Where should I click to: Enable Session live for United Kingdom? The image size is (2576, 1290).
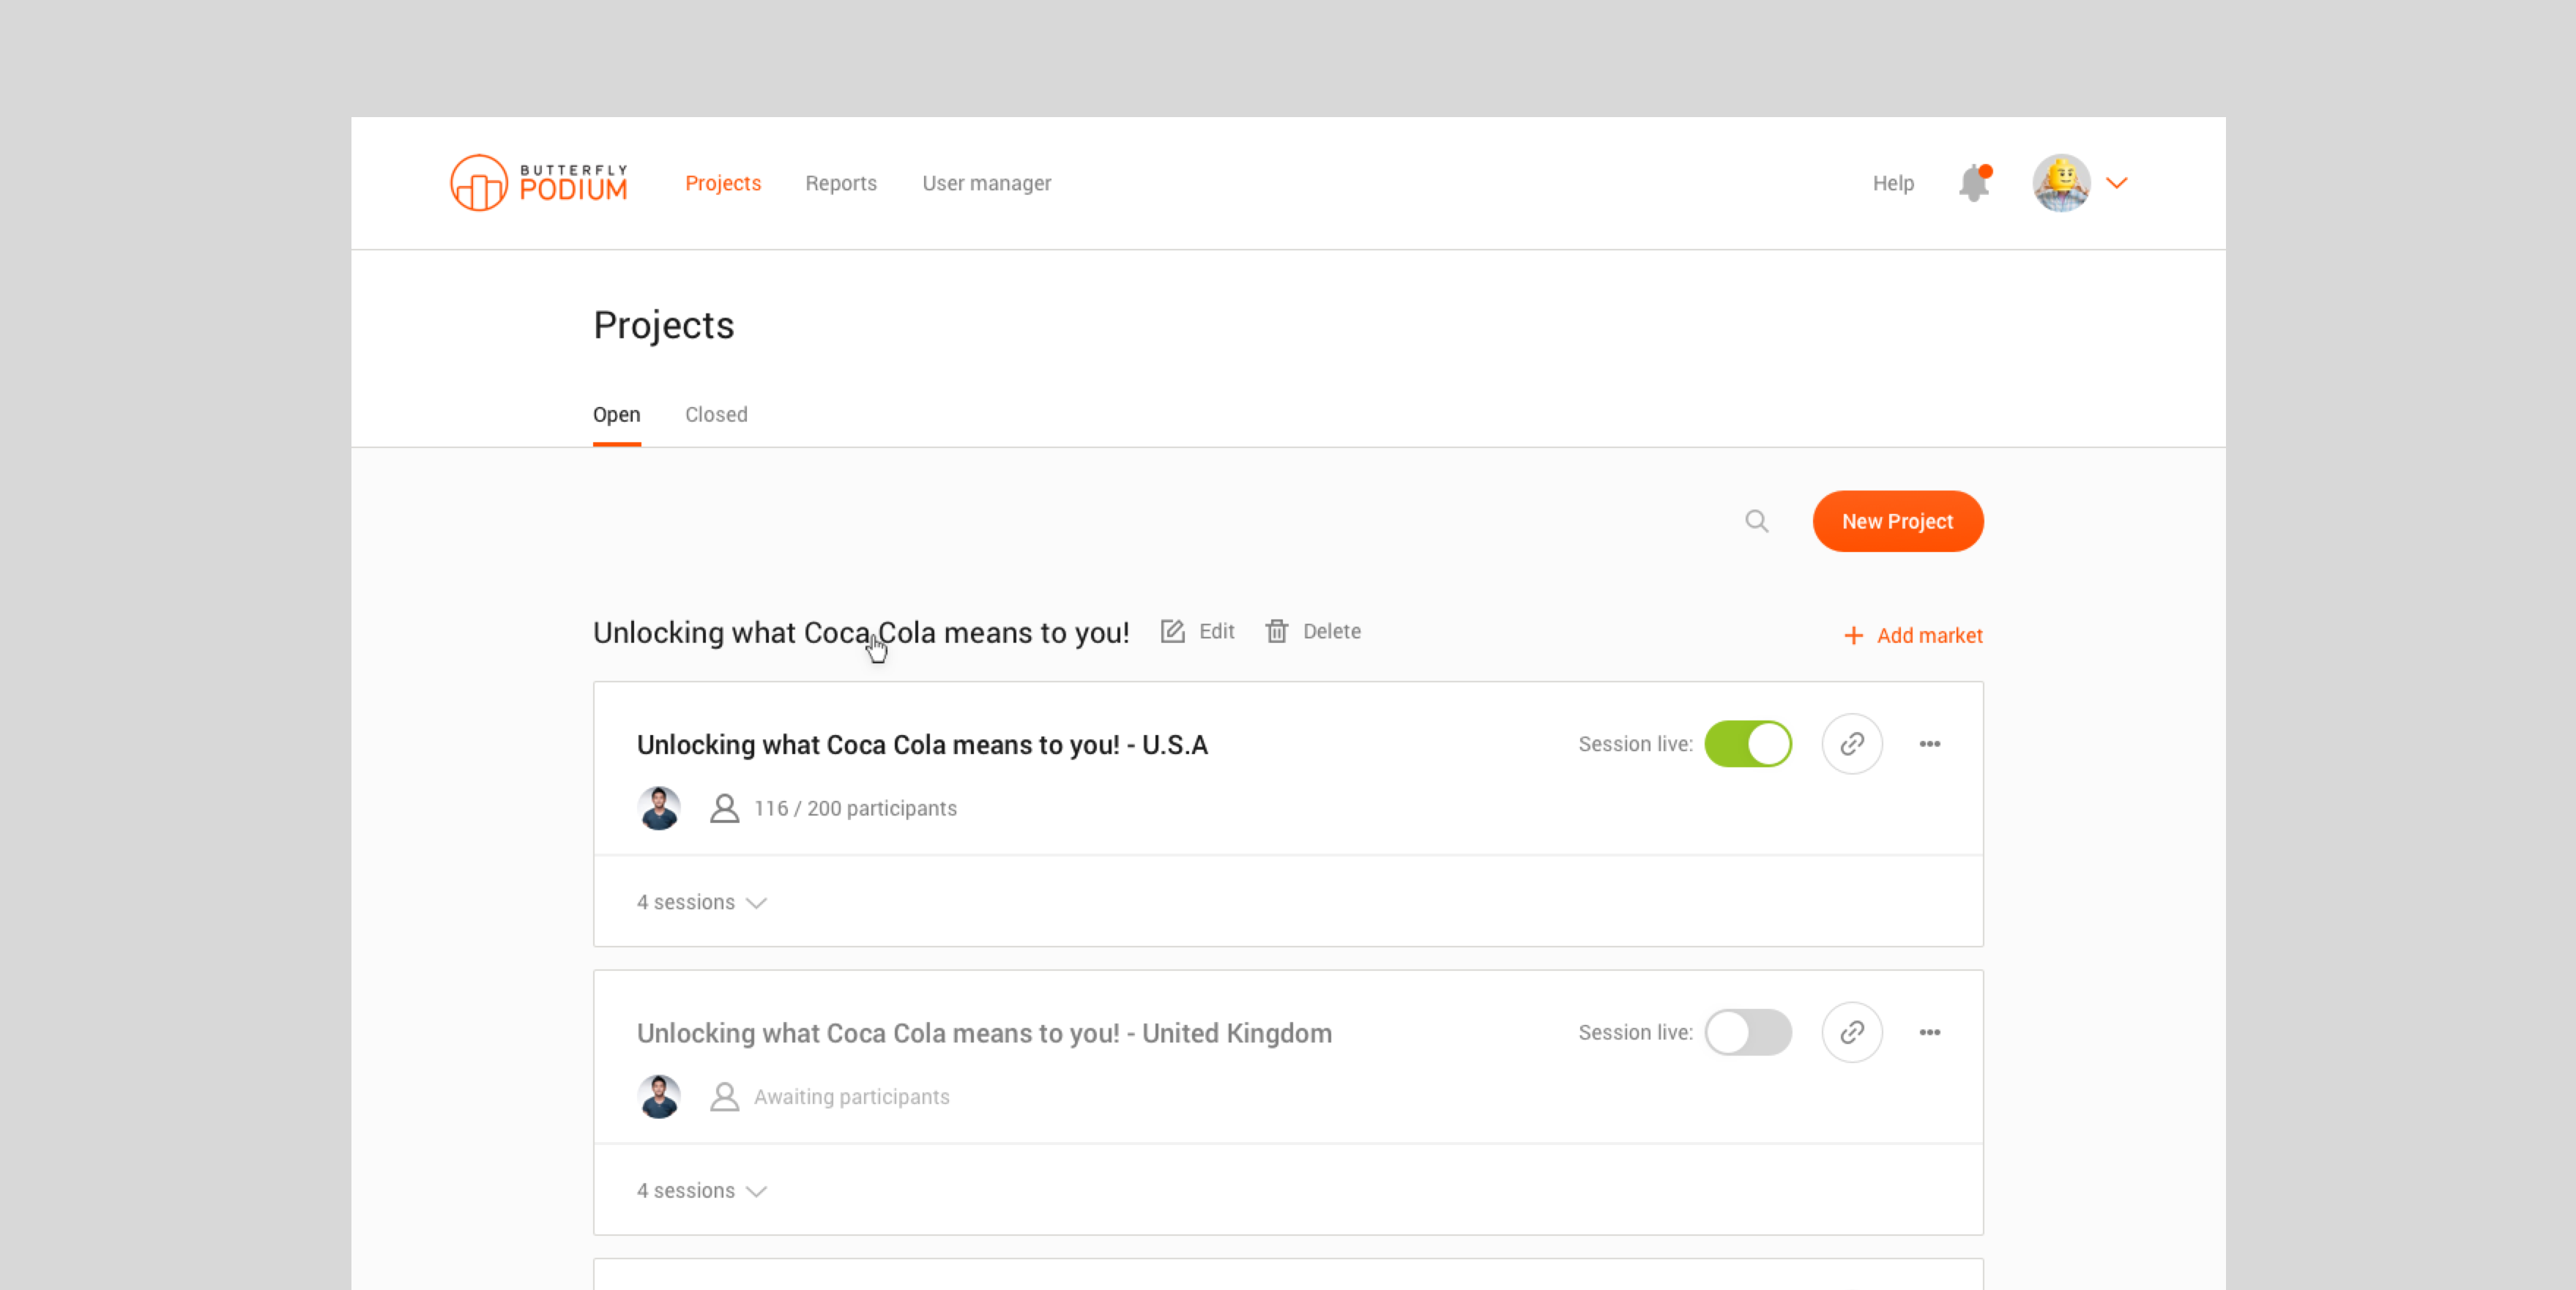[x=1748, y=1032]
